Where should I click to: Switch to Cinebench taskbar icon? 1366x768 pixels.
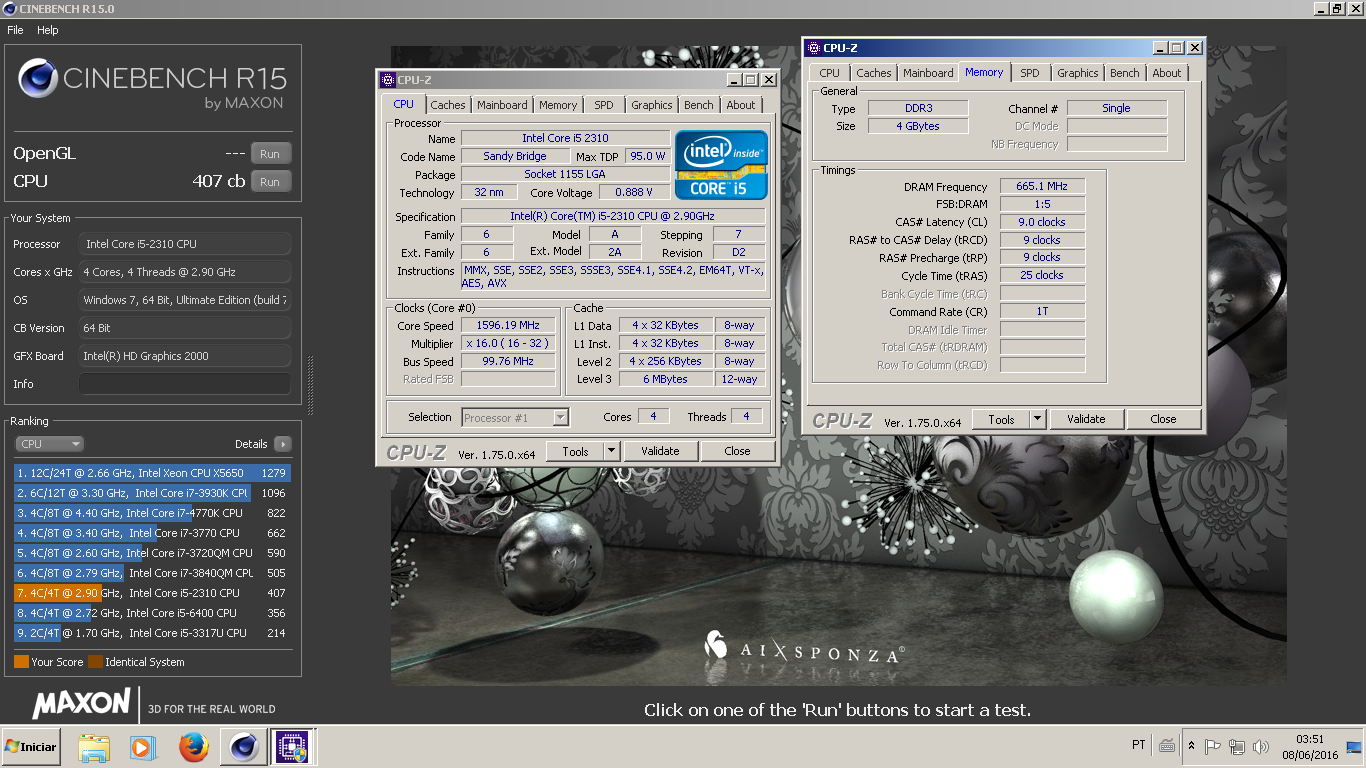243,747
